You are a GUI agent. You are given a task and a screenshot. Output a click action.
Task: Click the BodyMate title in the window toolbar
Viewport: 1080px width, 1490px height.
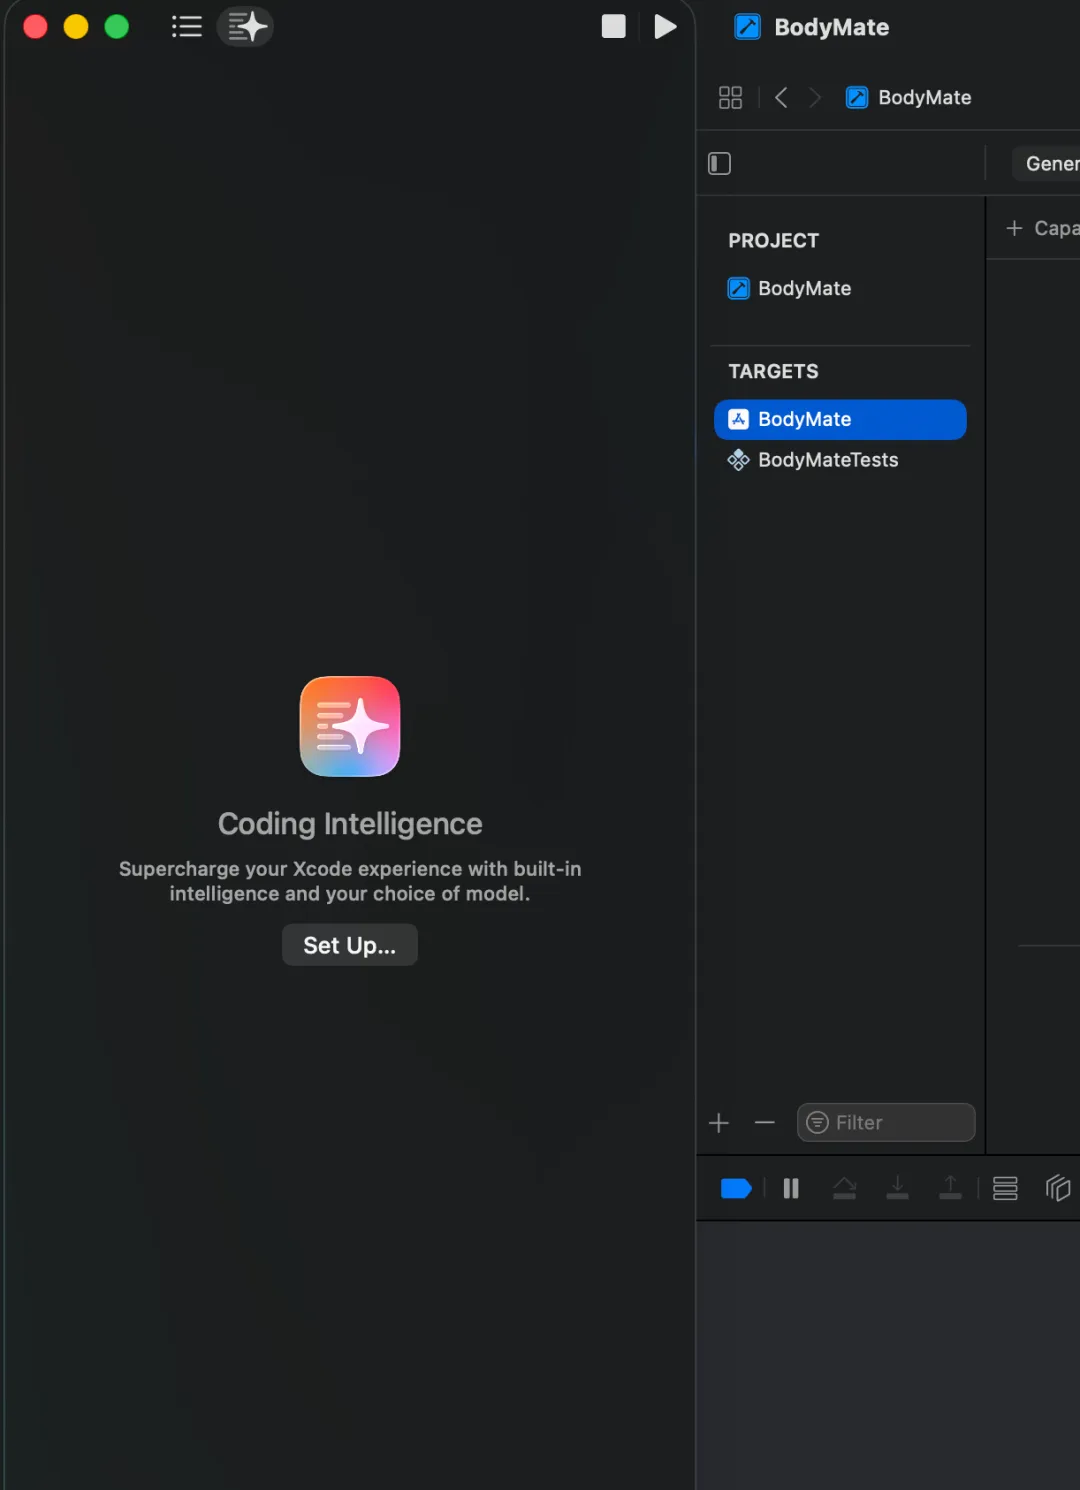pos(831,27)
